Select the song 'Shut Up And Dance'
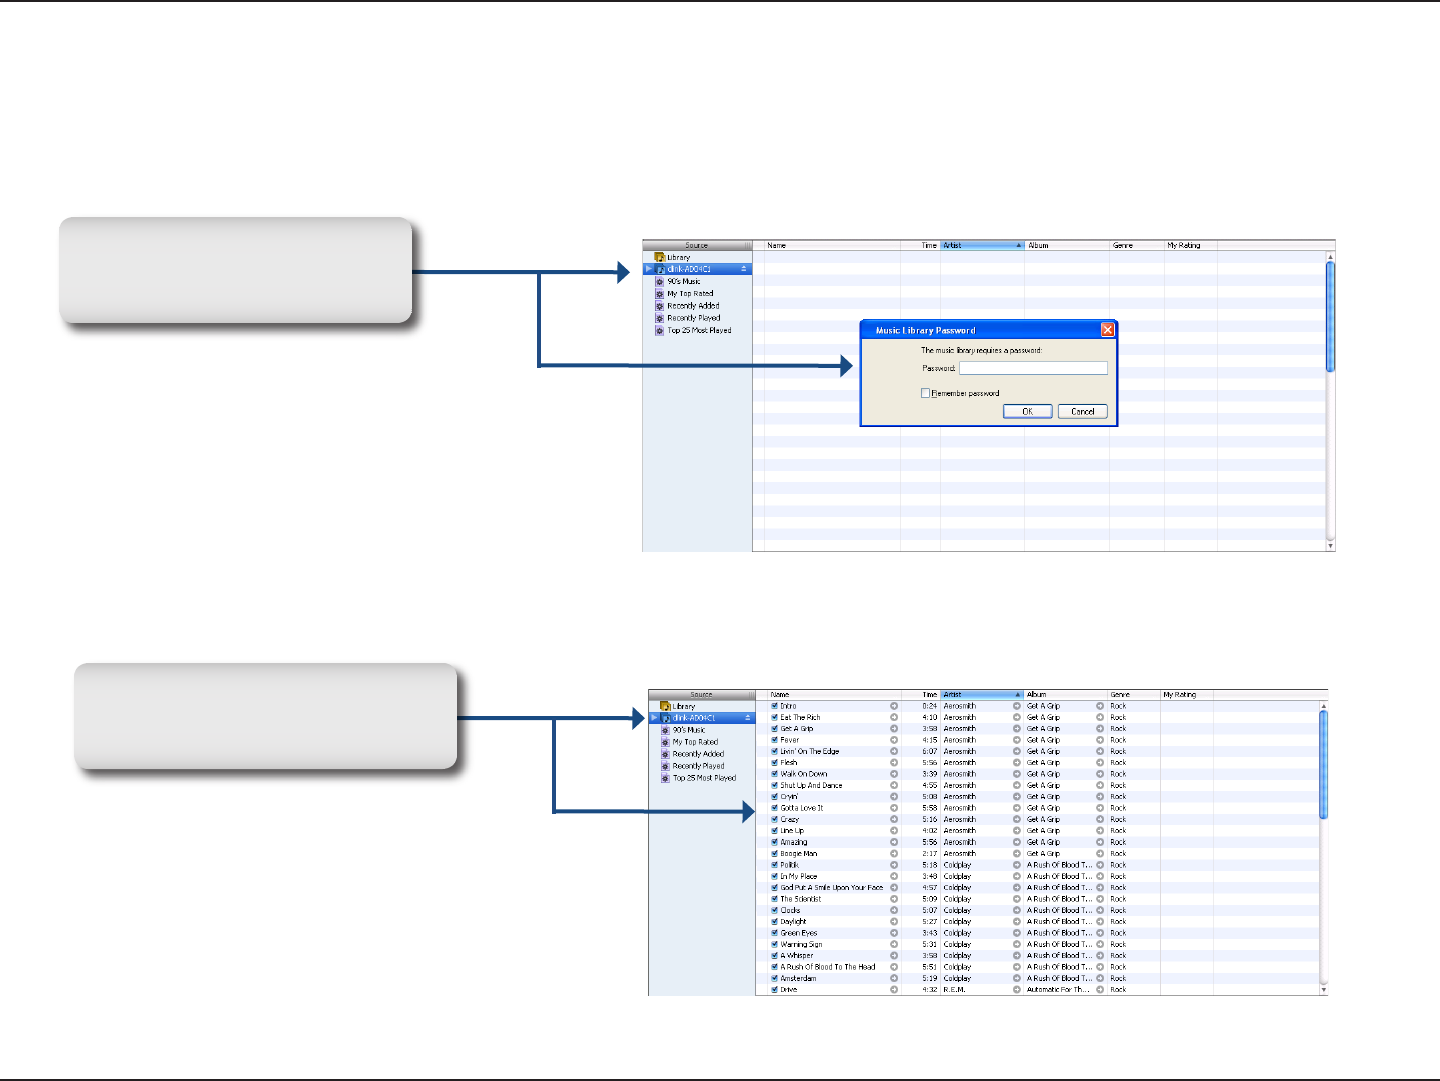Viewport: 1440px width, 1081px height. [x=811, y=786]
